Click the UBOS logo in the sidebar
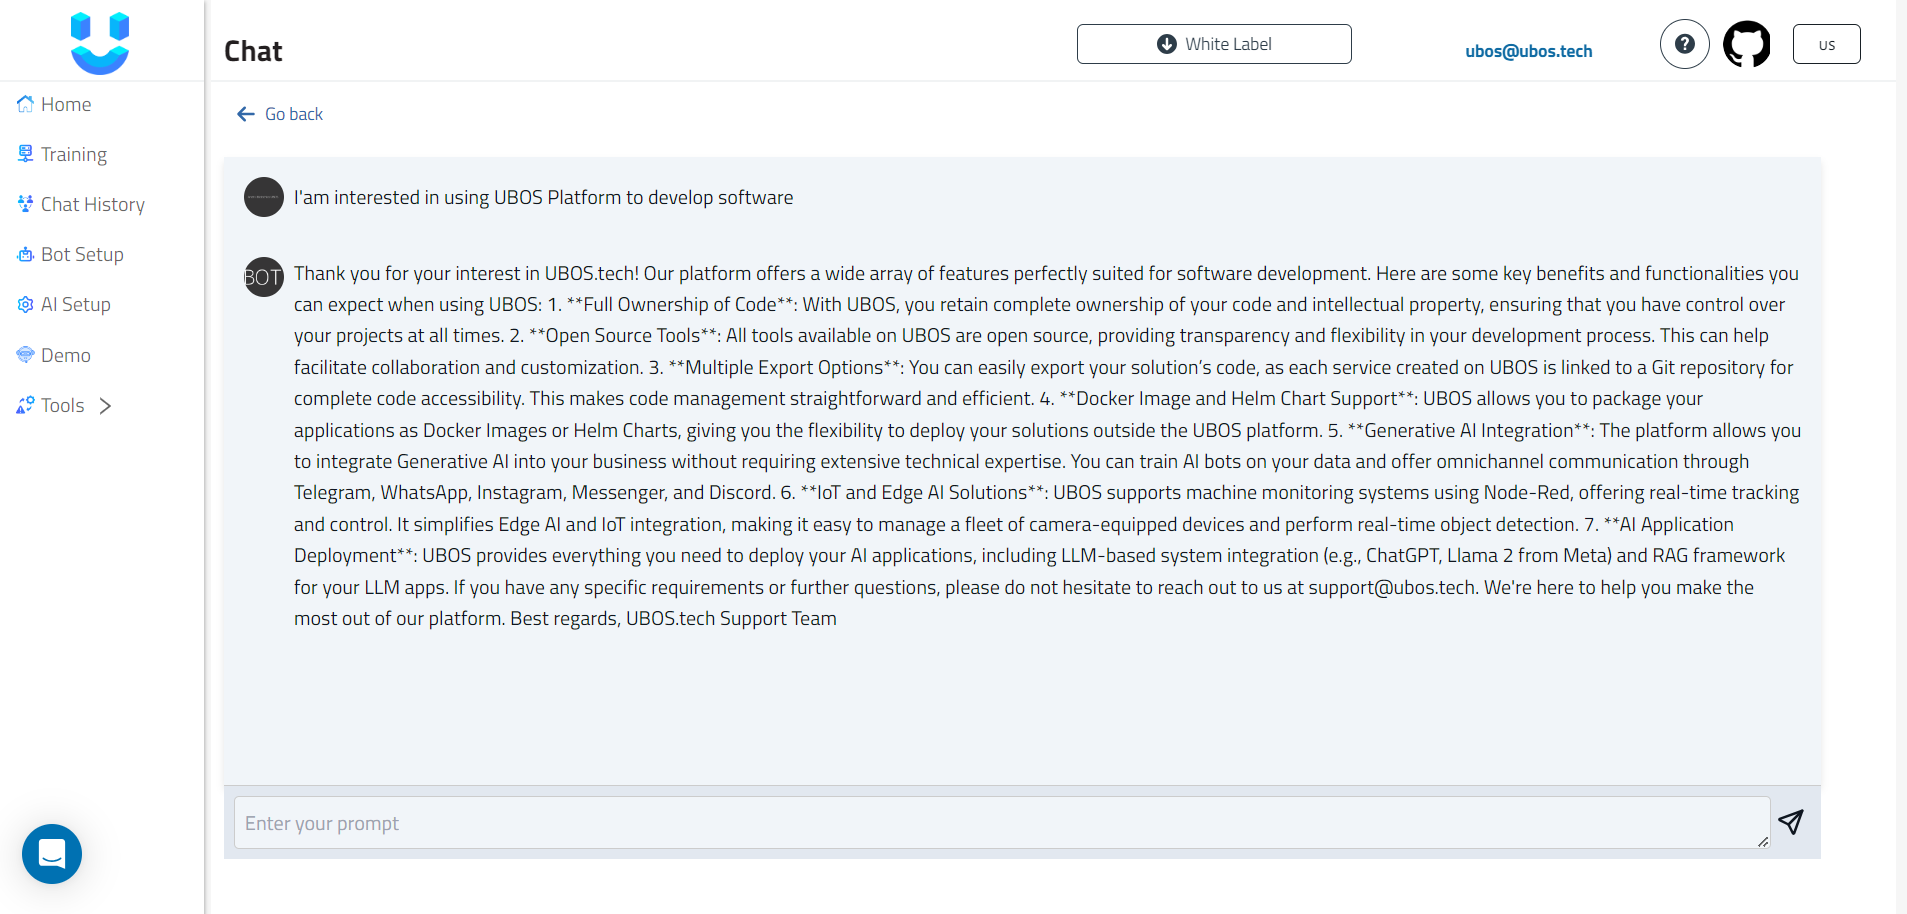 [100, 43]
